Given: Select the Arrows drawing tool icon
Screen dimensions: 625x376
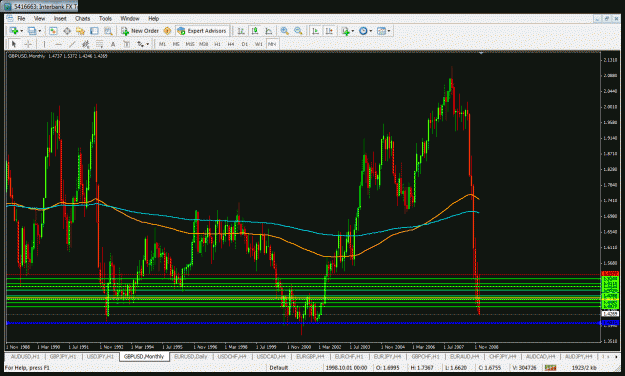Looking at the screenshot, I should coord(140,44).
